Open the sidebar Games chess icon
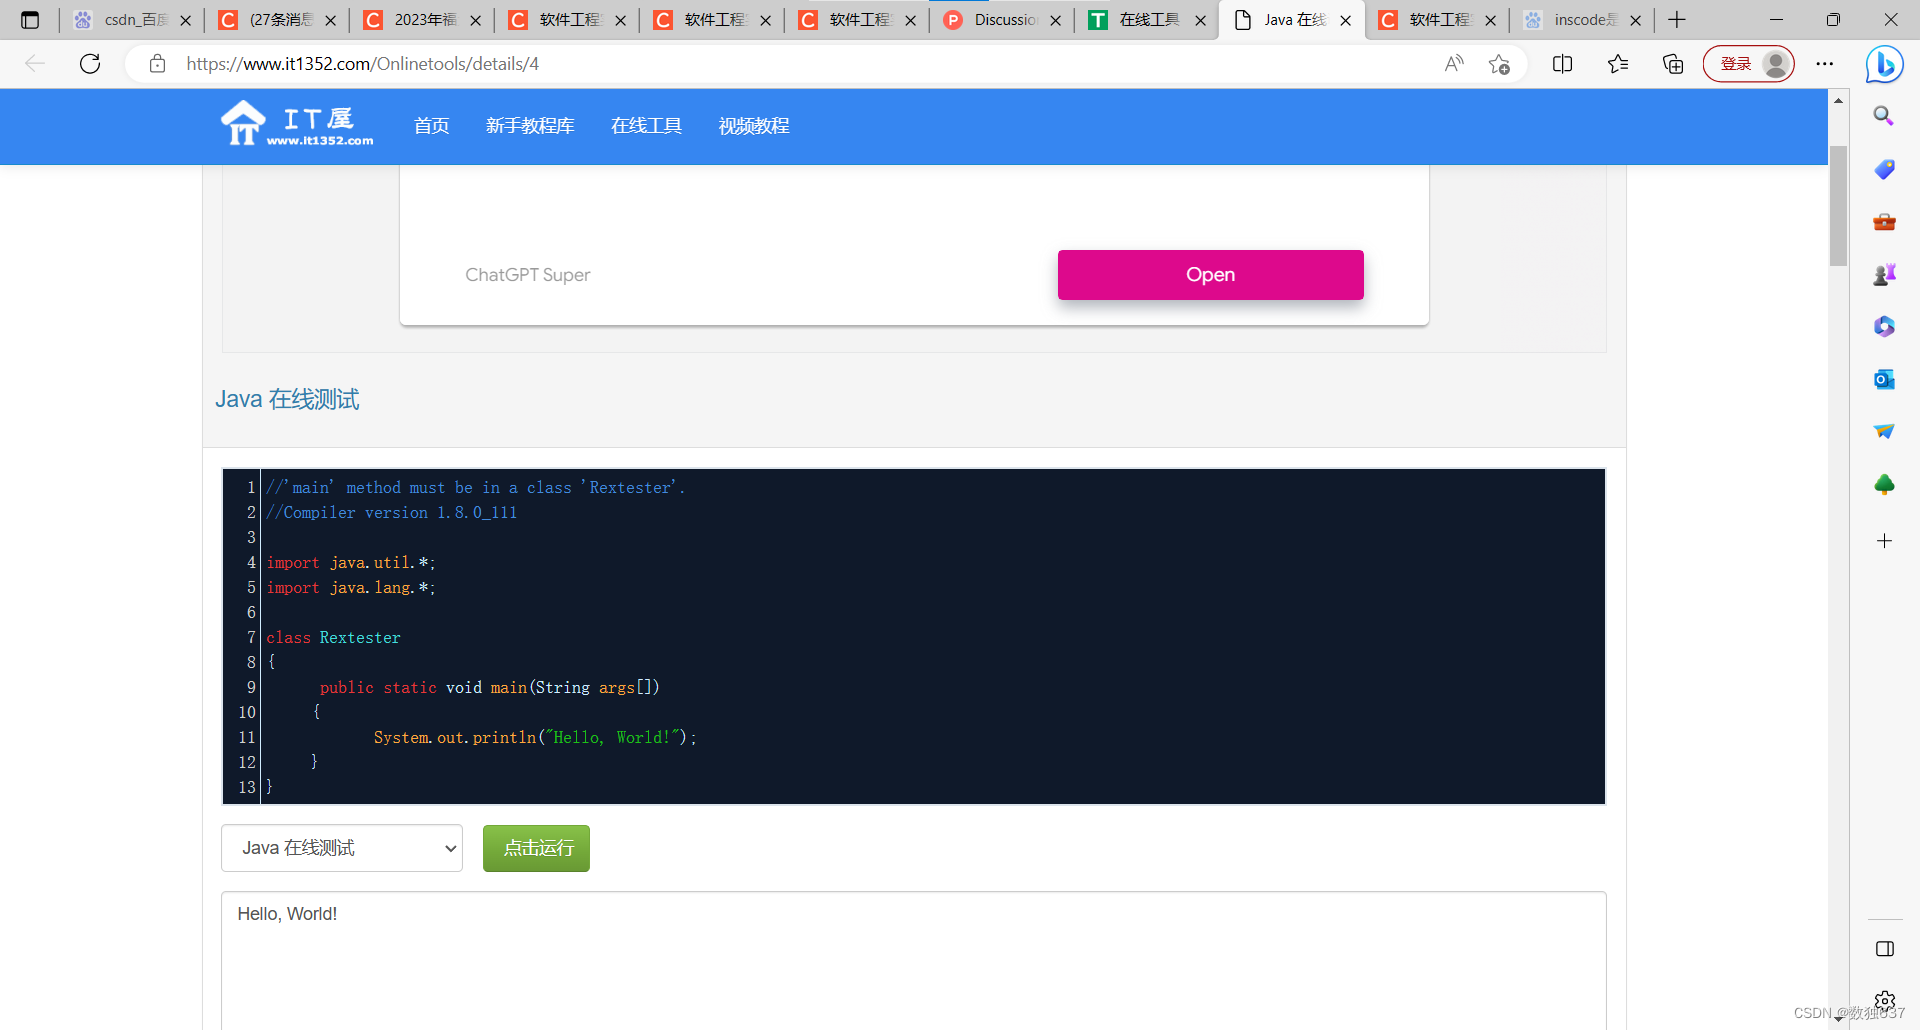1920x1030 pixels. tap(1884, 274)
